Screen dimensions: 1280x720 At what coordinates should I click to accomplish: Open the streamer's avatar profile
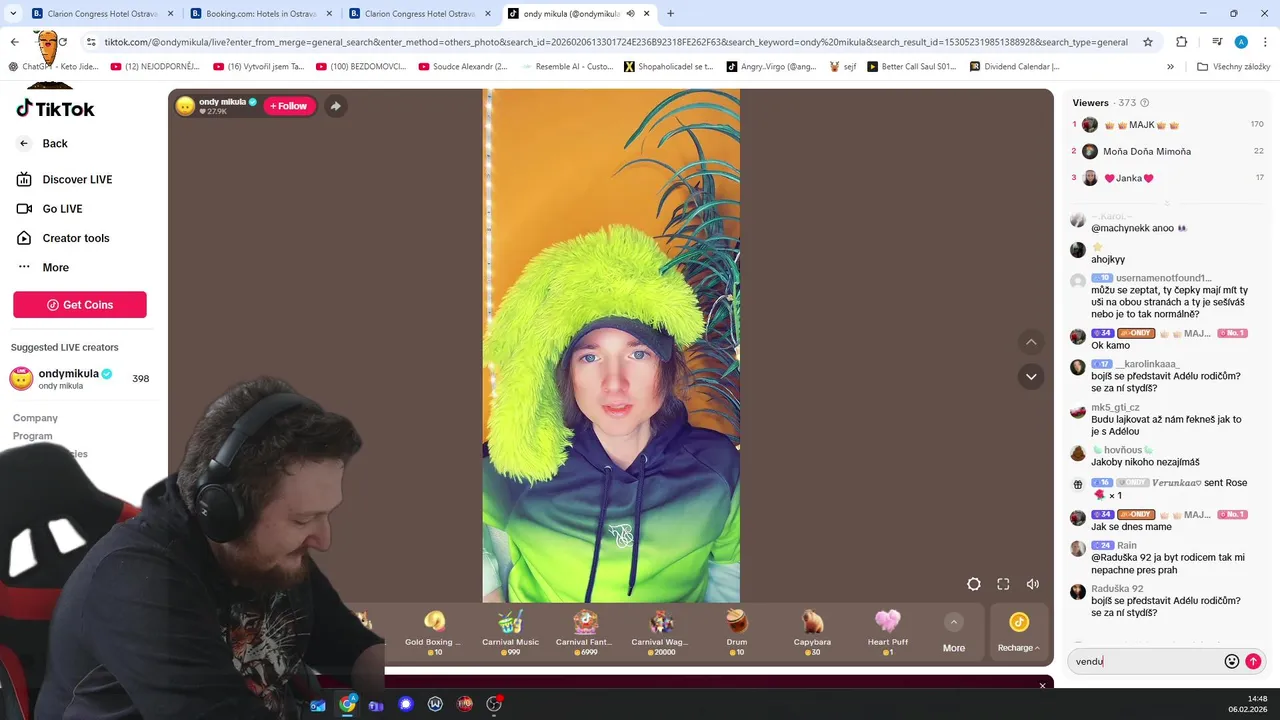click(x=185, y=106)
